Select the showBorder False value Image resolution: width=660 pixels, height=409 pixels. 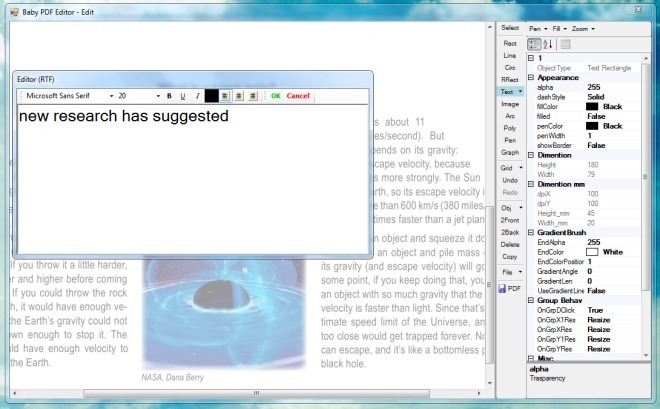tap(596, 146)
